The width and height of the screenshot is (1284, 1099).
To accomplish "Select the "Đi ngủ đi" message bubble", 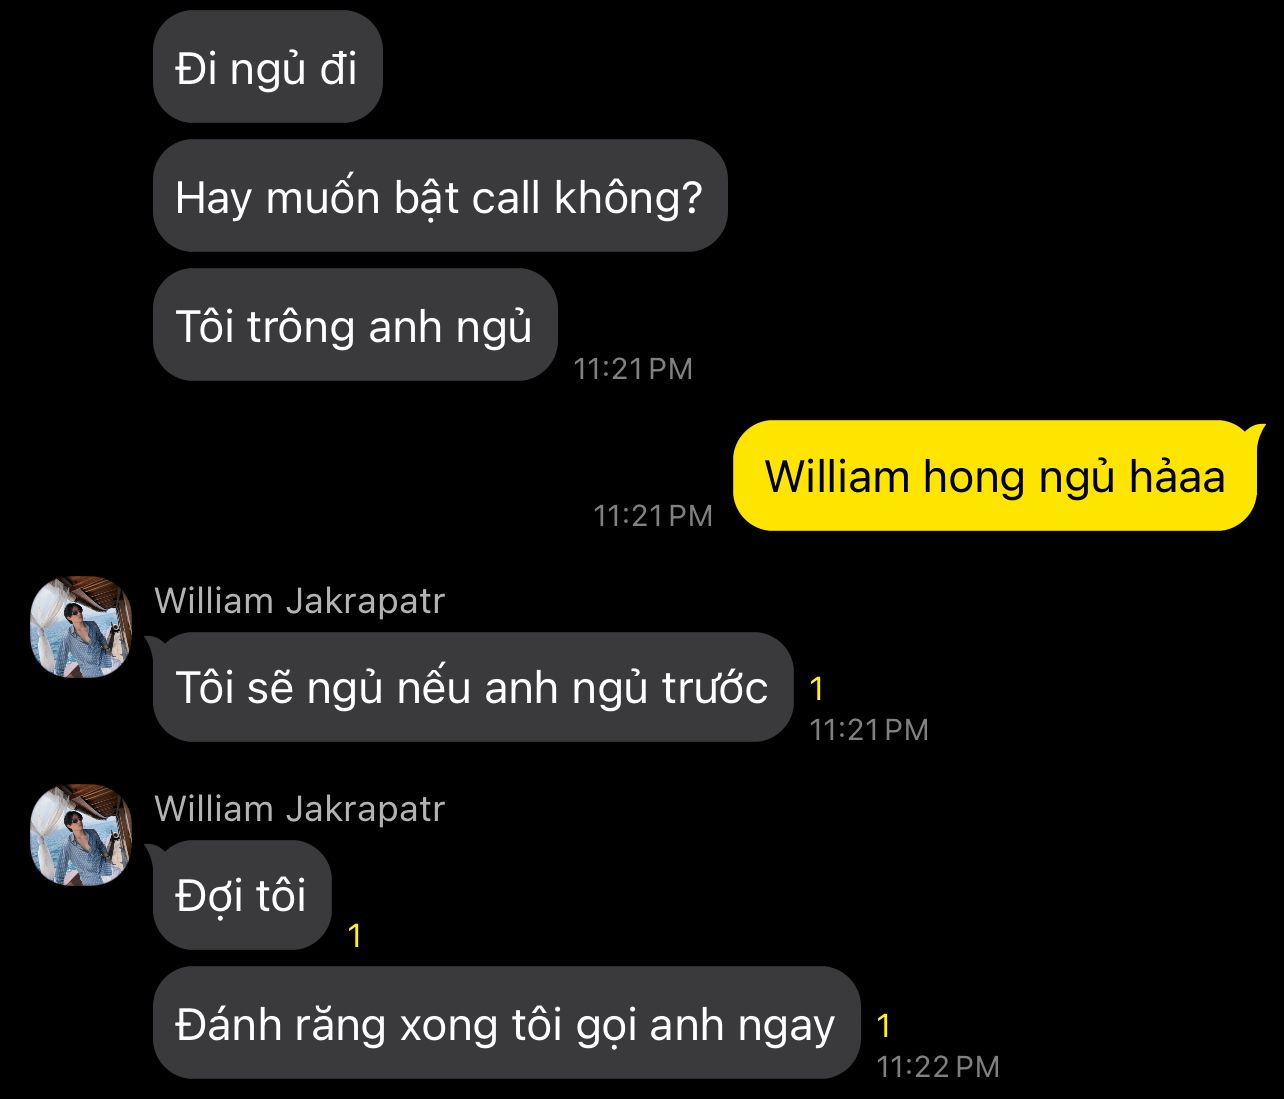I will coord(268,67).
